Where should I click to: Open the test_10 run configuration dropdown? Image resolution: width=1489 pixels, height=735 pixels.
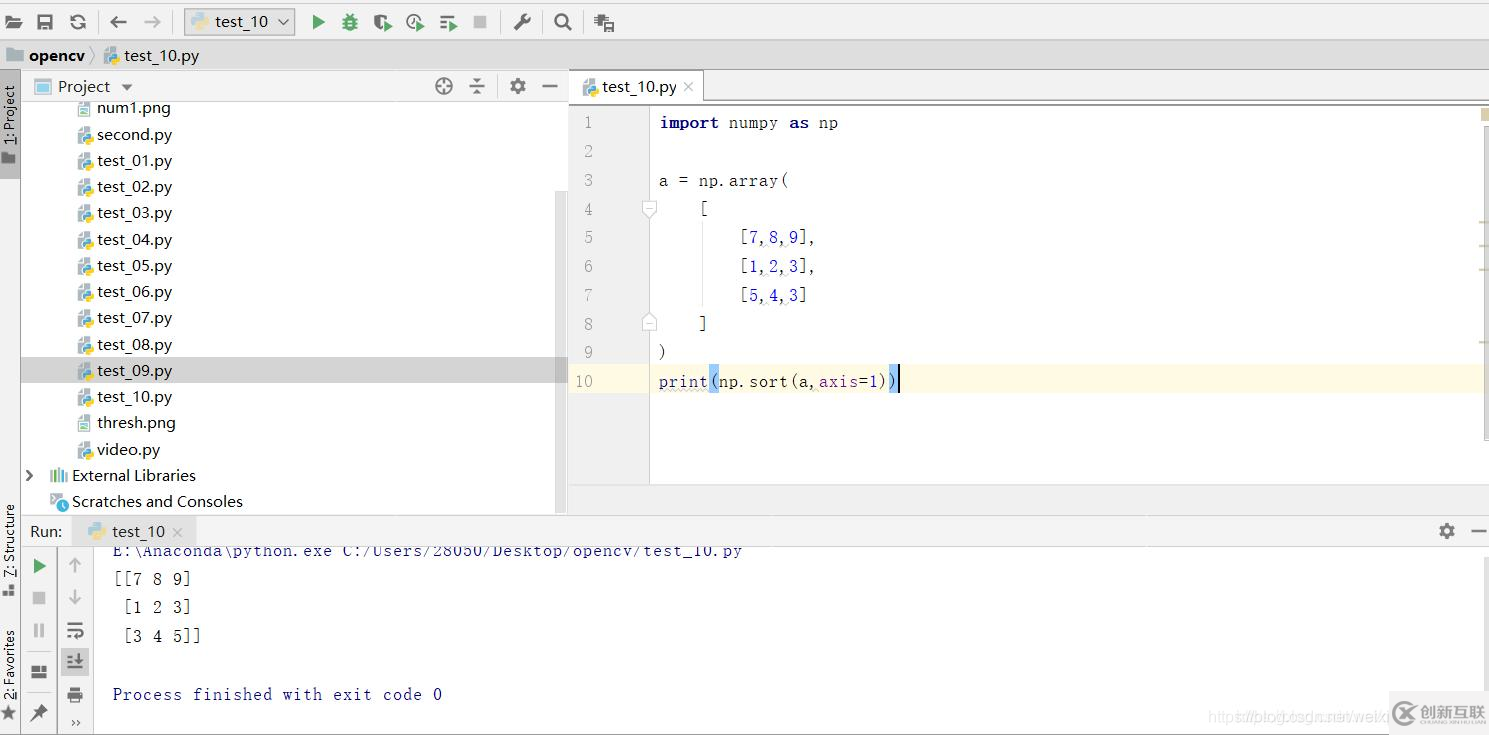240,22
